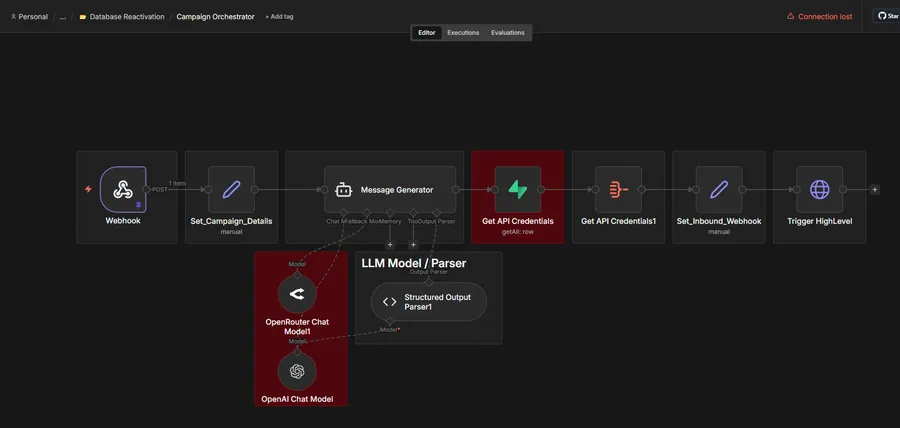Click the plus under Memory connector
The image size is (900, 428).
tap(390, 244)
